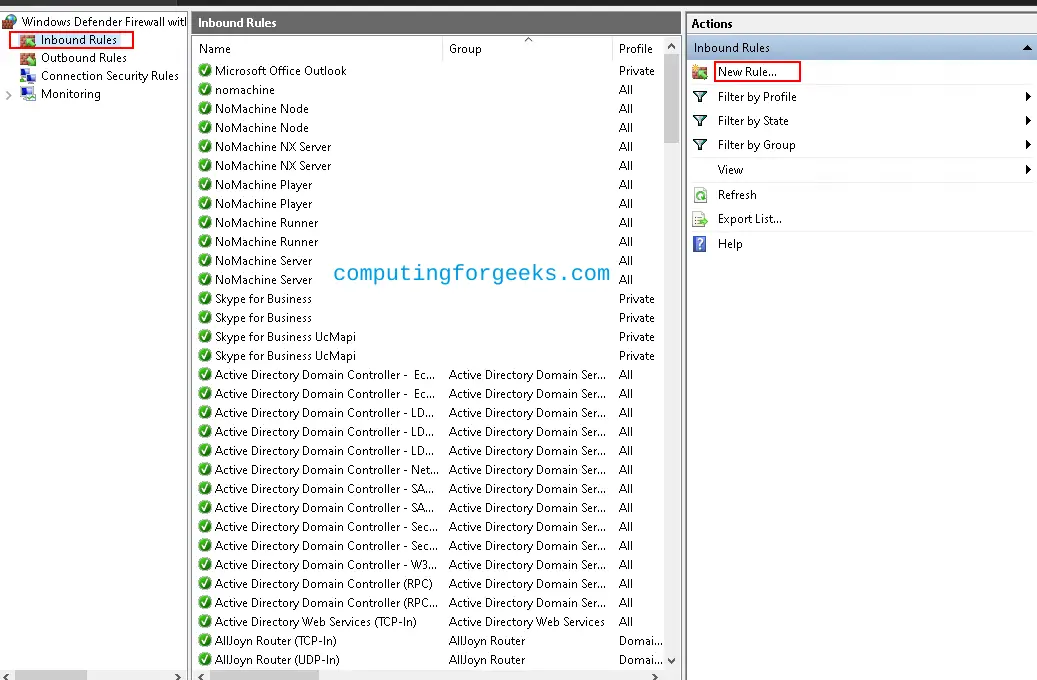1037x680 pixels.
Task: Open the Filter by Group submenu arrow
Action: [x=1027, y=145]
